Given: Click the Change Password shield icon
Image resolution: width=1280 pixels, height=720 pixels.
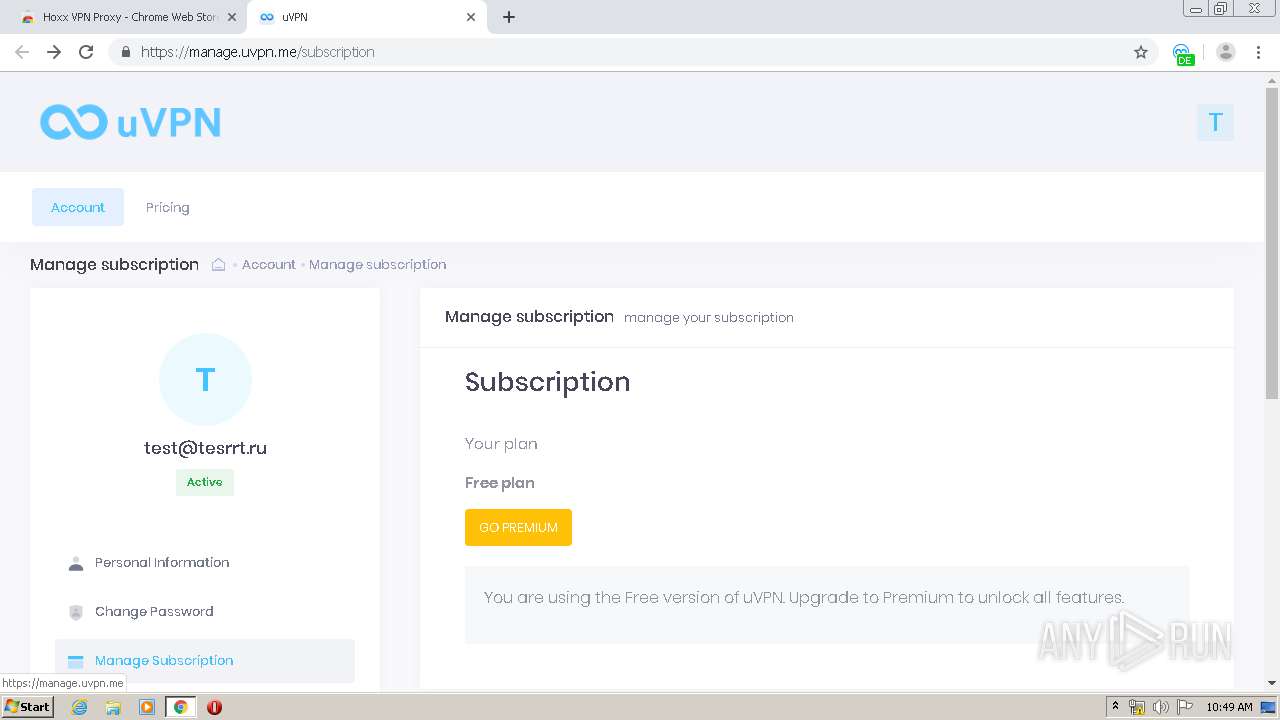Looking at the screenshot, I should [76, 612].
